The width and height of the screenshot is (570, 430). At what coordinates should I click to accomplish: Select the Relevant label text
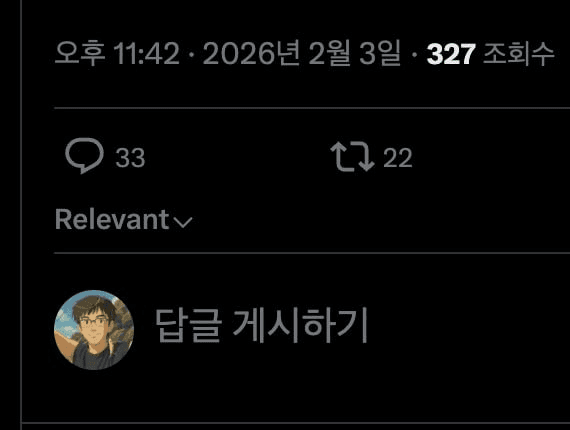[112, 220]
